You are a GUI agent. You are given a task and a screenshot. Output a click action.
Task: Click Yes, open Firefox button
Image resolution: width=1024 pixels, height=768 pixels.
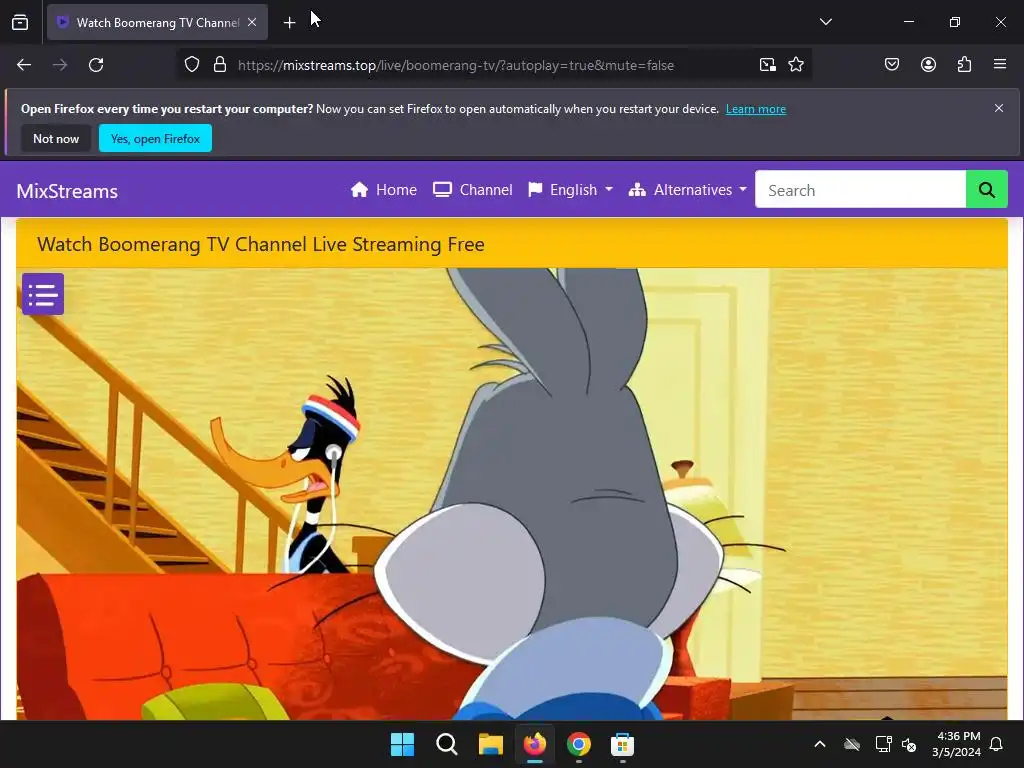155,138
